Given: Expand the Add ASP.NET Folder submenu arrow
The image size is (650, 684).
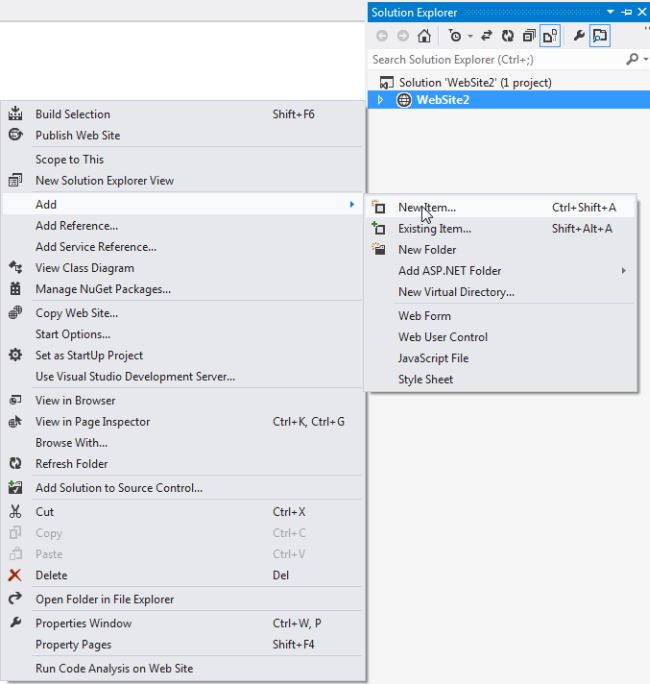Looking at the screenshot, I should [624, 271].
